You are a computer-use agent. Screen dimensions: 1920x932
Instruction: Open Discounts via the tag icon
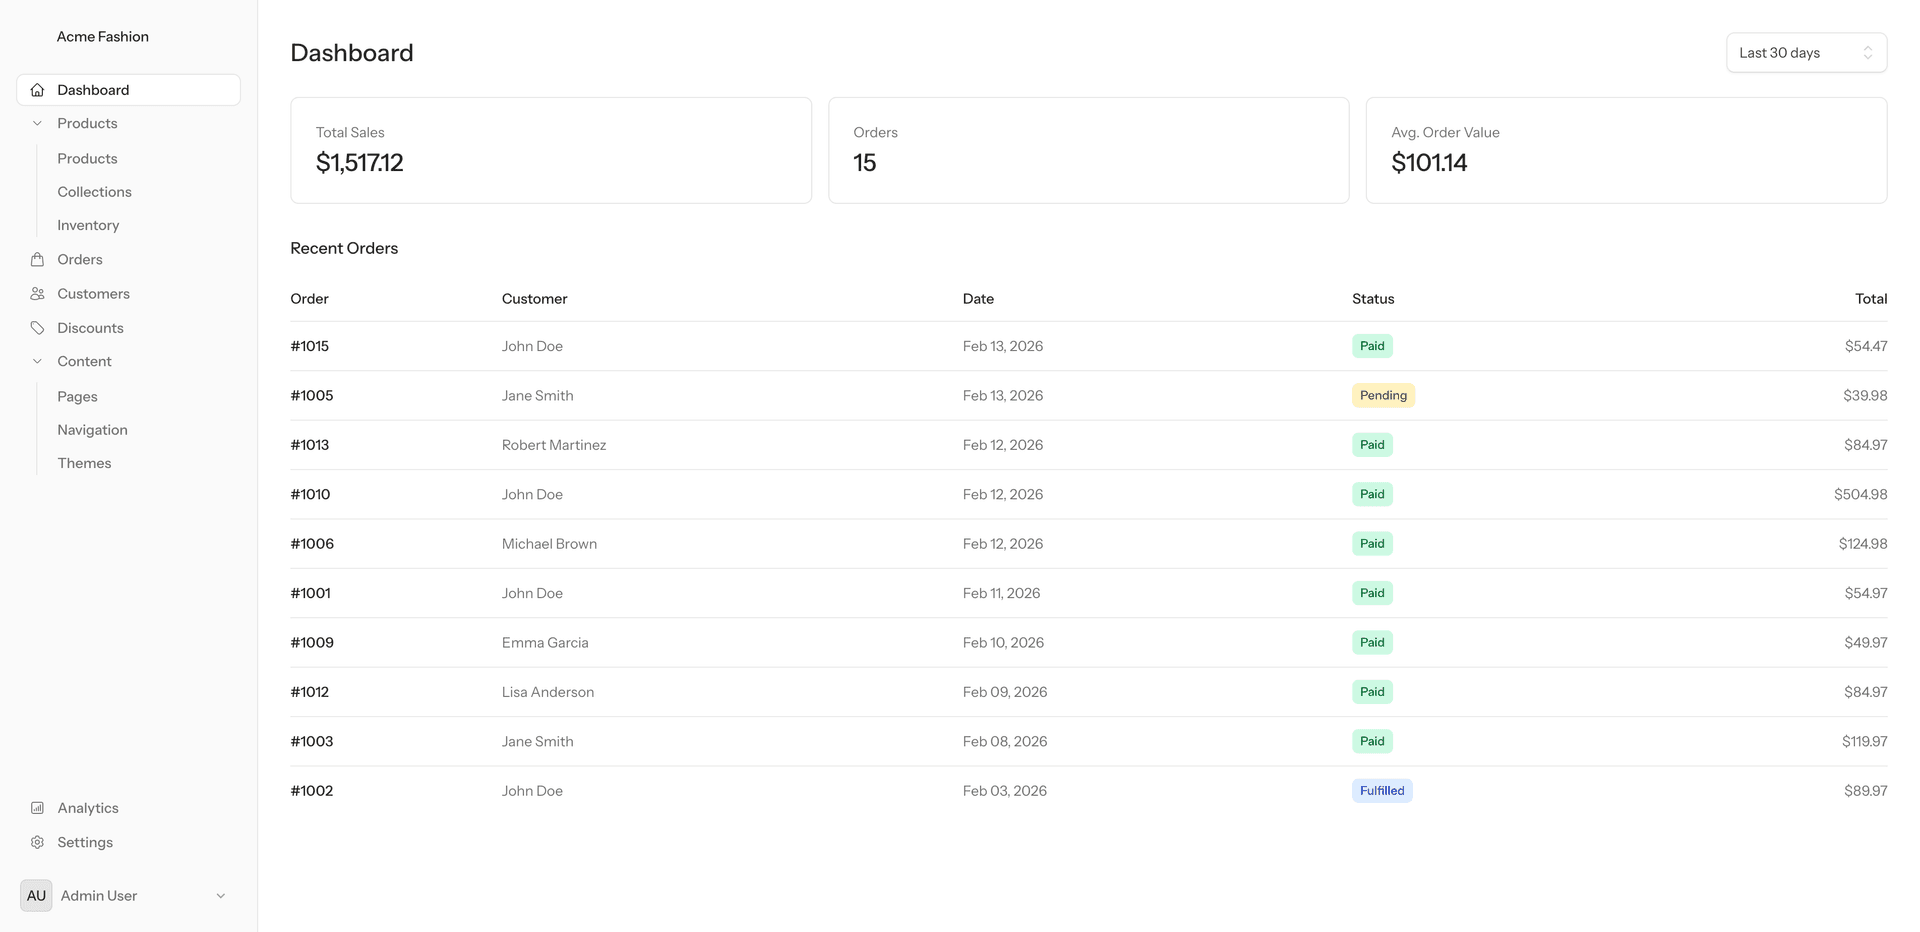(x=37, y=327)
